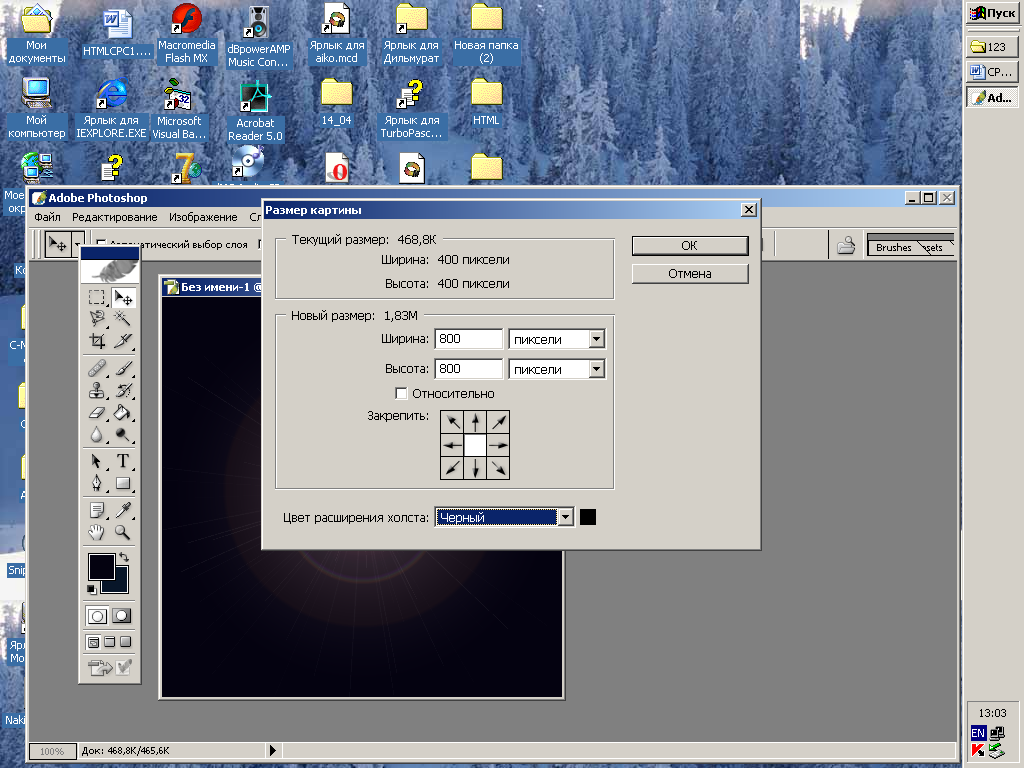Select the Dodge tool

(x=123, y=434)
